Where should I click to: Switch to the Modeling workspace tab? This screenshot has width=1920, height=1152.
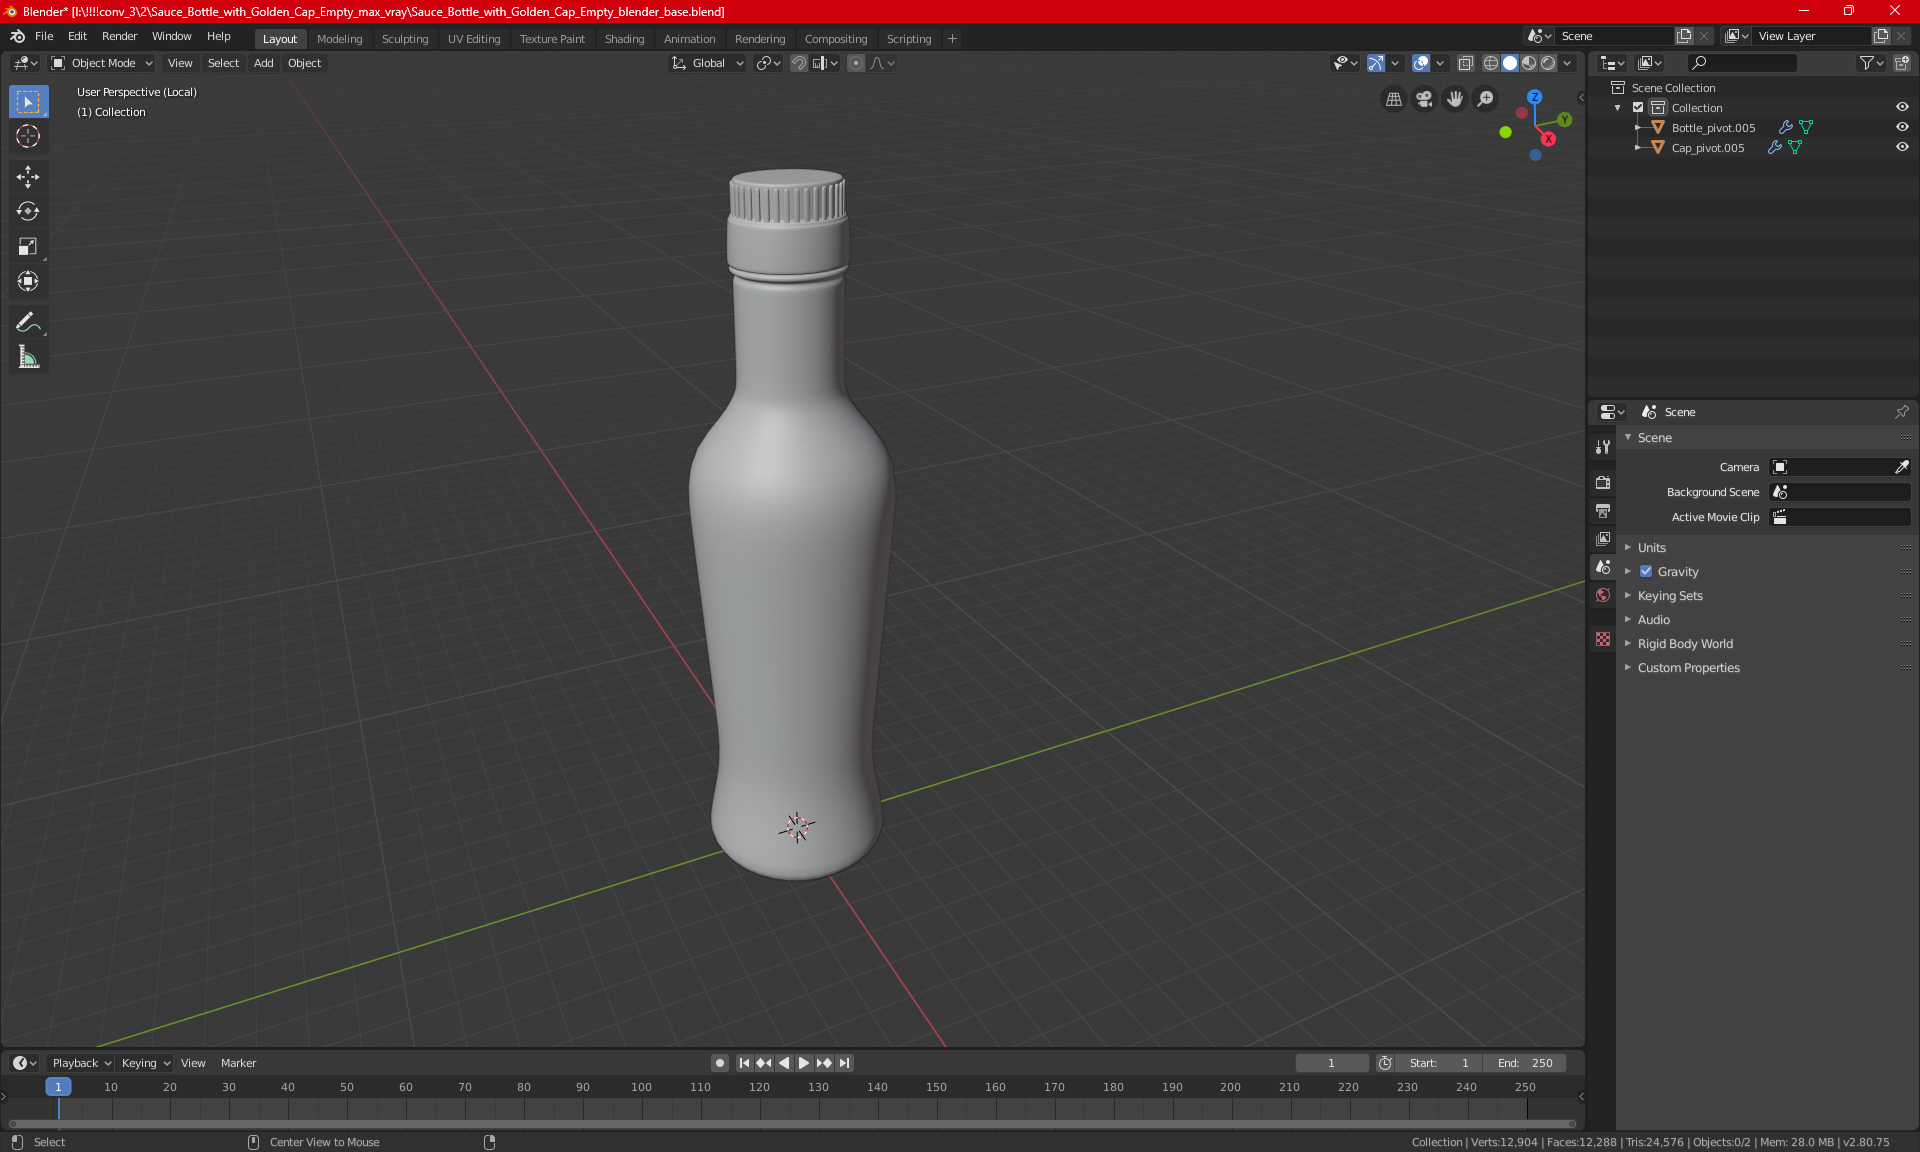(339, 39)
